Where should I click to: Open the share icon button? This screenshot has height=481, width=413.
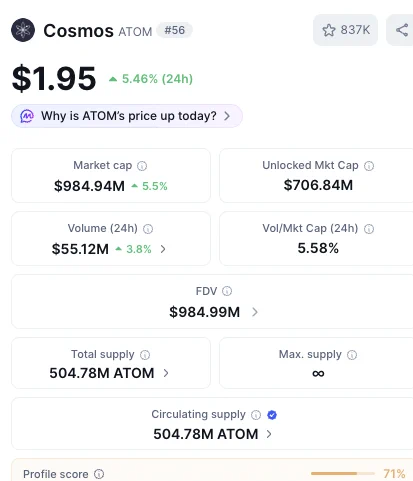[402, 30]
